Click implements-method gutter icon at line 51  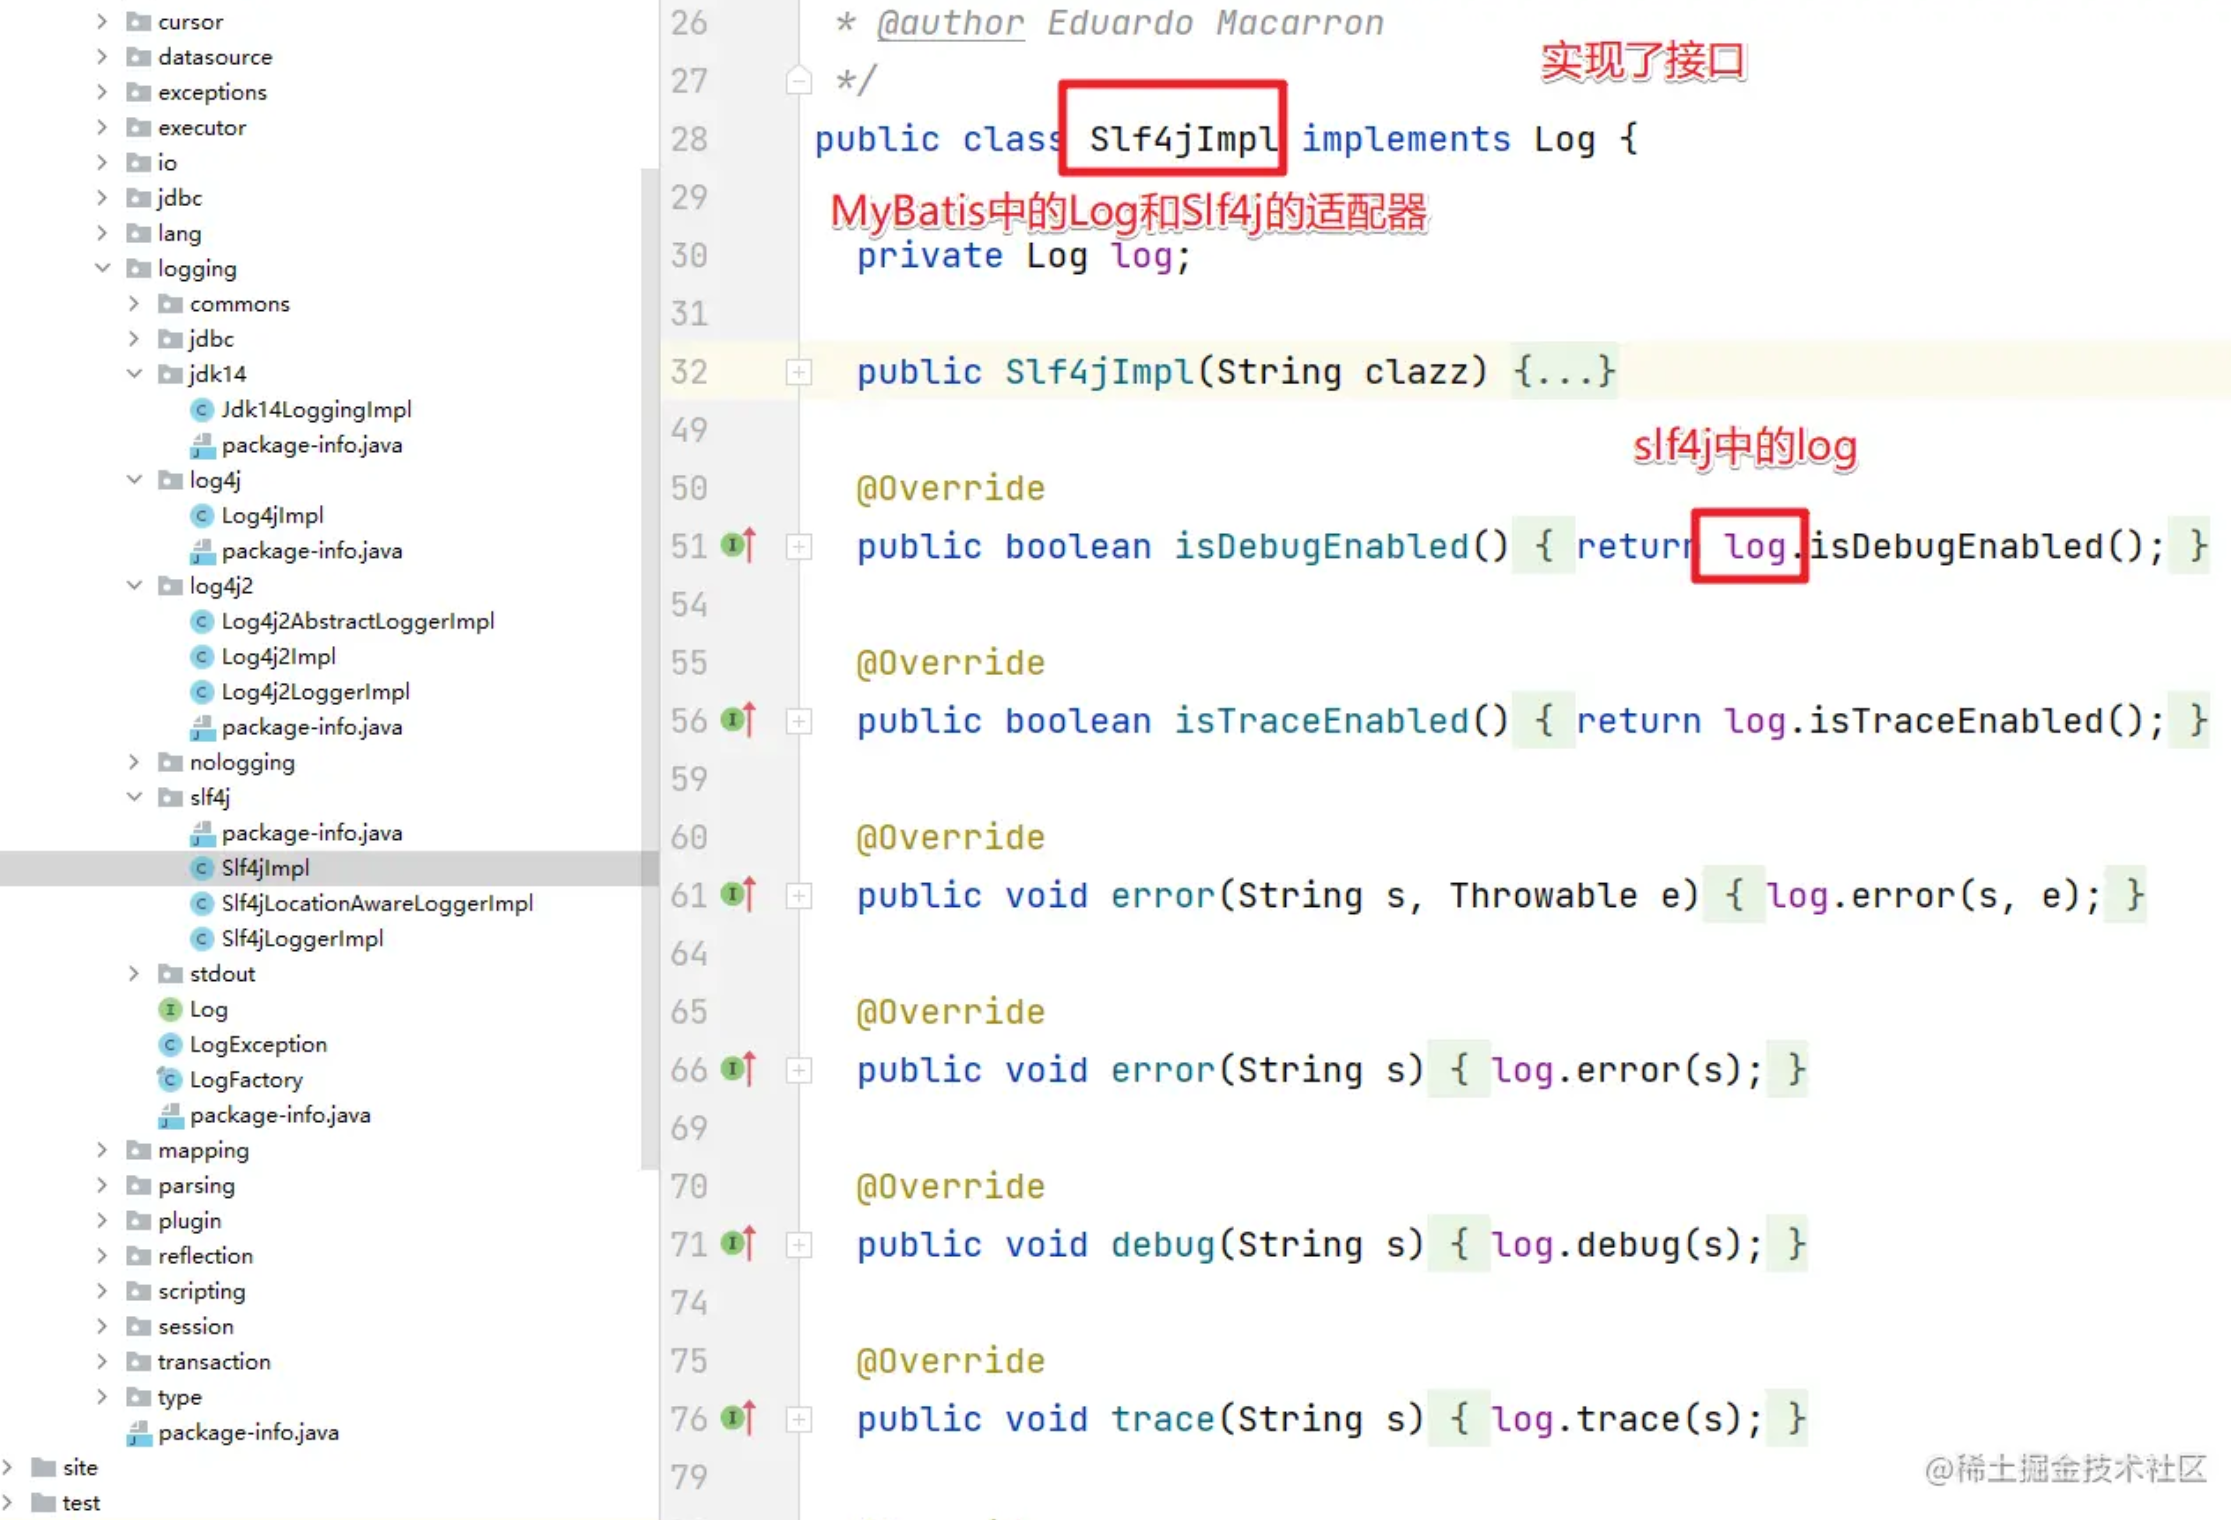click(x=739, y=545)
